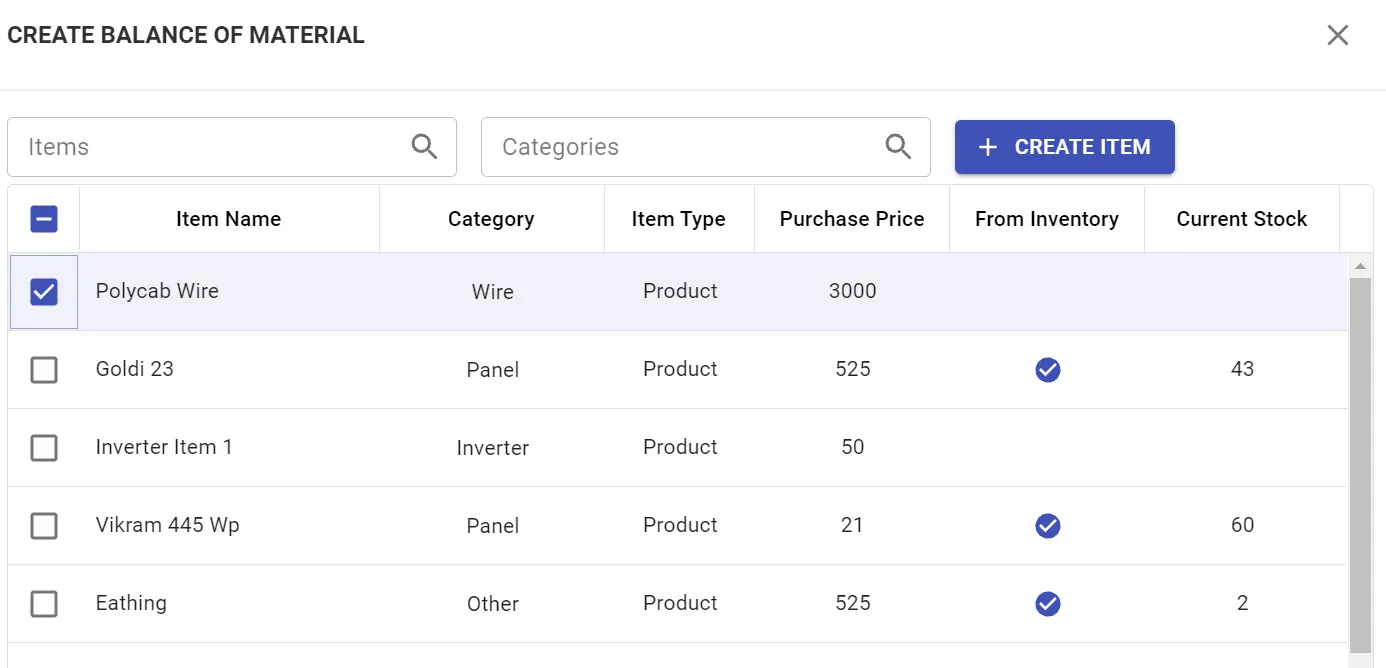The image size is (1386, 668).
Task: Click the From Inventory checkmark for Vikram 445 Wp
Action: (x=1047, y=526)
